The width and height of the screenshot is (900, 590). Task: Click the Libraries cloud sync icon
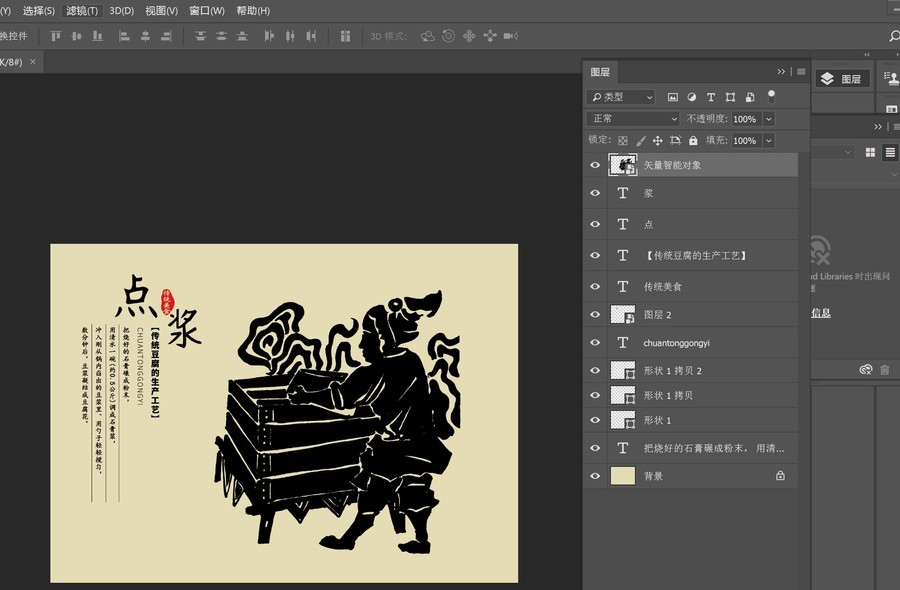coord(866,370)
